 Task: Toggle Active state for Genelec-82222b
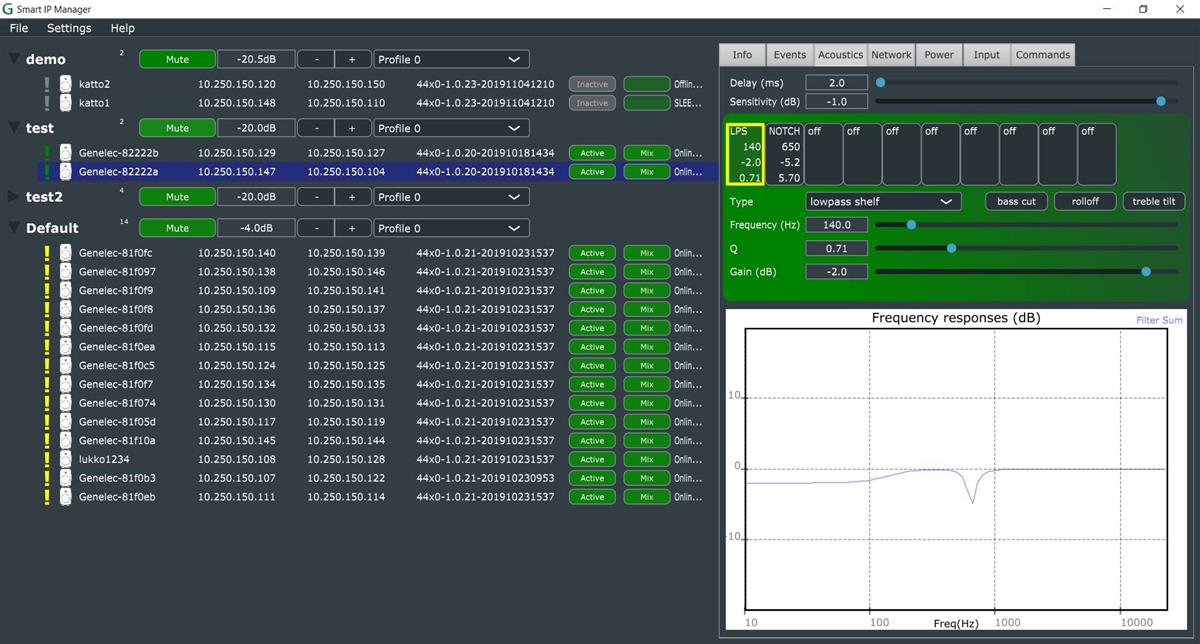[592, 153]
